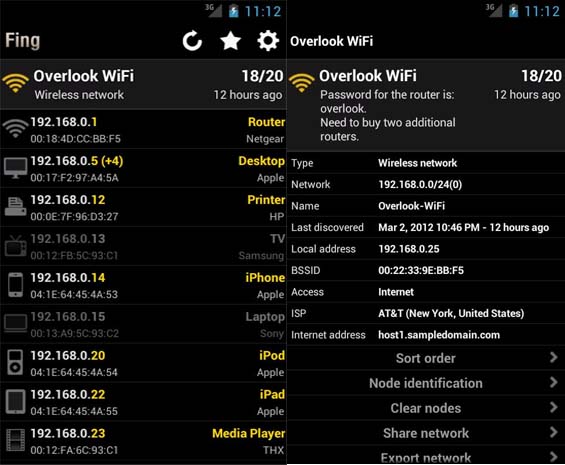Tap the iPod icon for 192.168.0.20

point(15,363)
